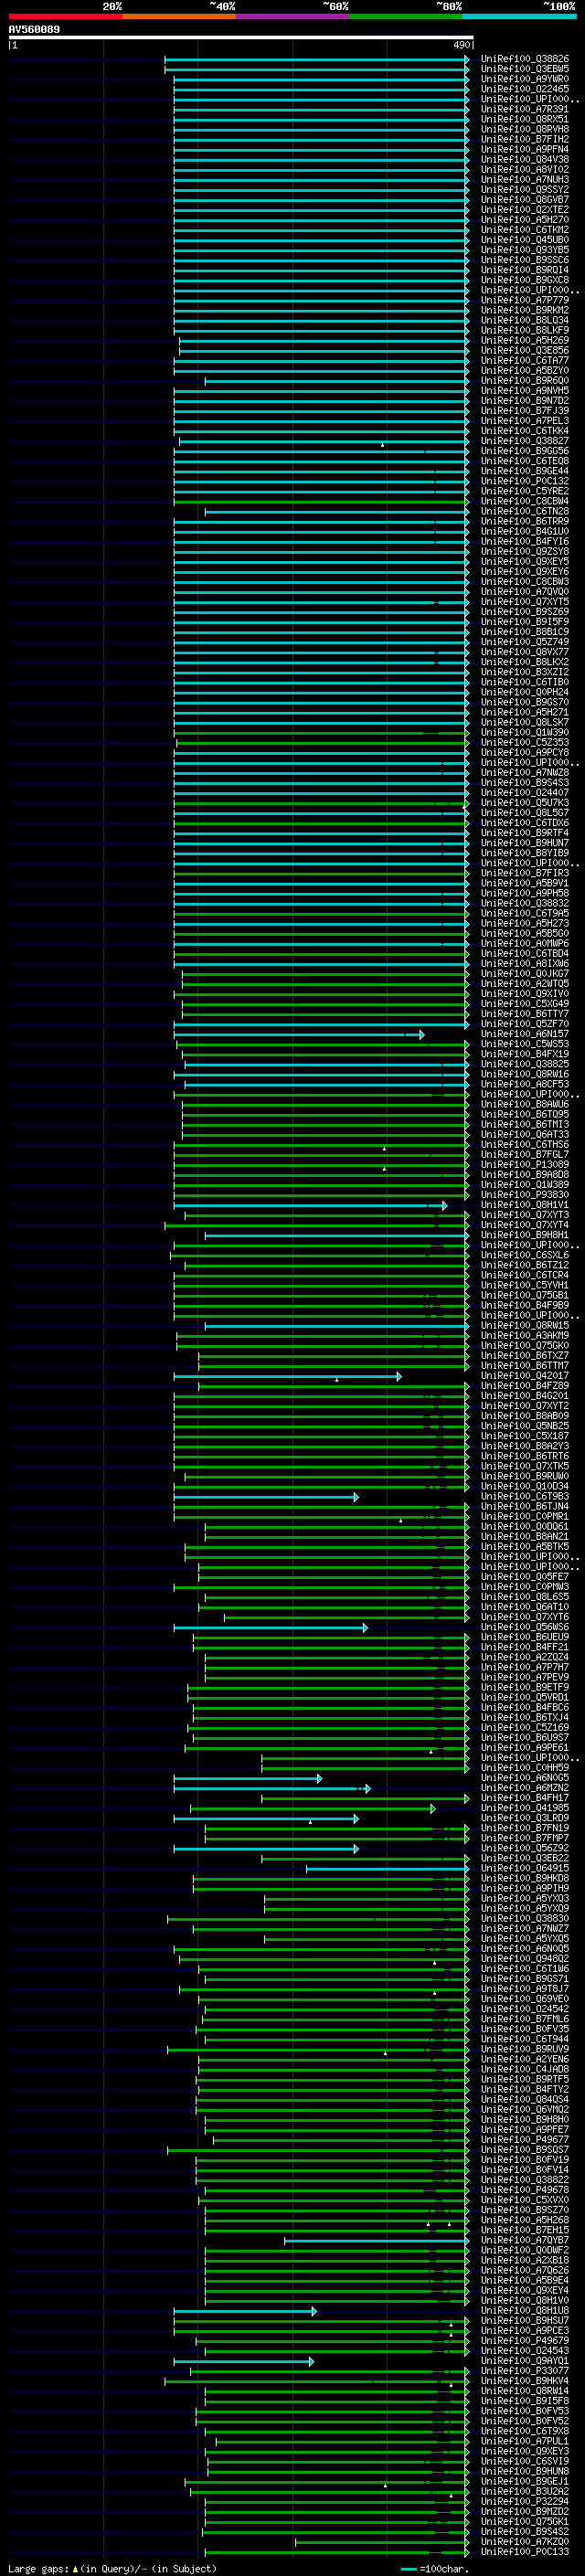Select the UniRef100_Q84V38 label
Screen dimensions: 585x2576
click(525, 159)
